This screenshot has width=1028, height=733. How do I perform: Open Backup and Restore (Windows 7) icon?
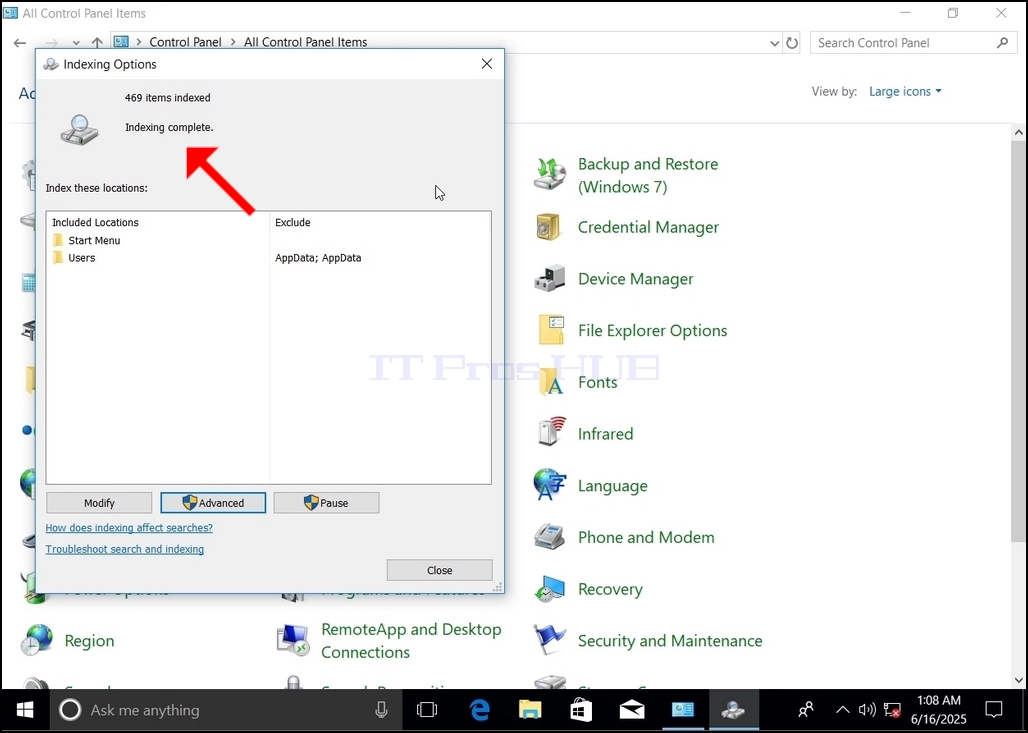click(549, 174)
